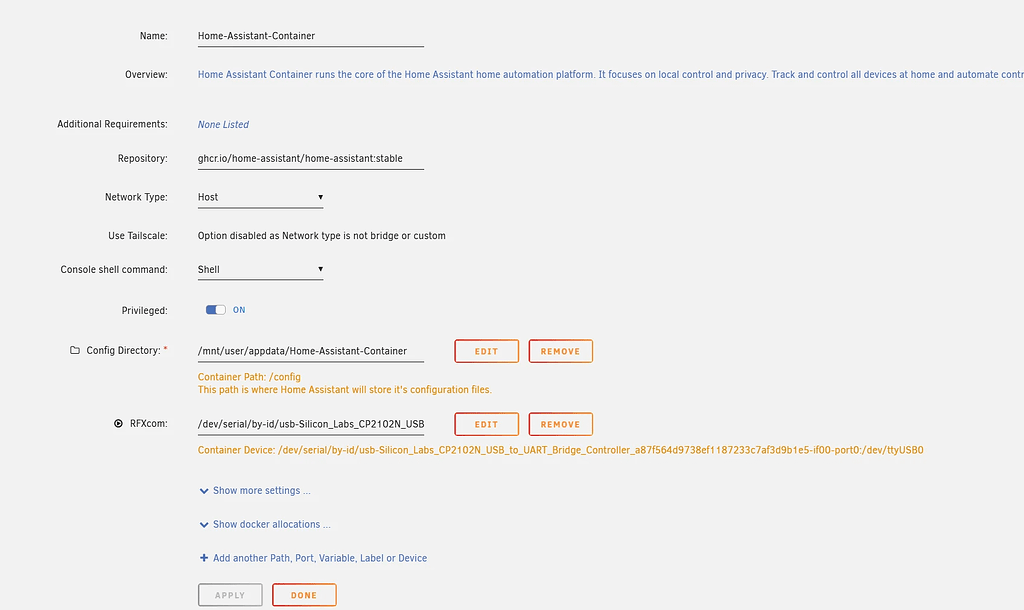Click the DONE button

pos(304,594)
